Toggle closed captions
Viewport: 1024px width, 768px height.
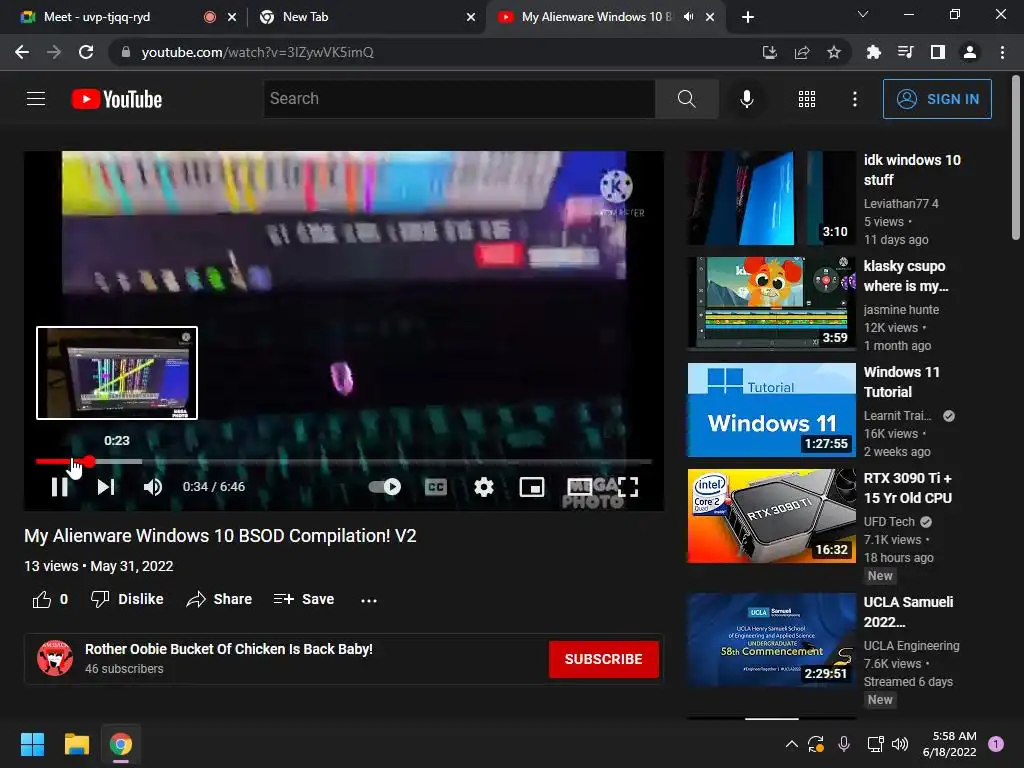coord(436,487)
